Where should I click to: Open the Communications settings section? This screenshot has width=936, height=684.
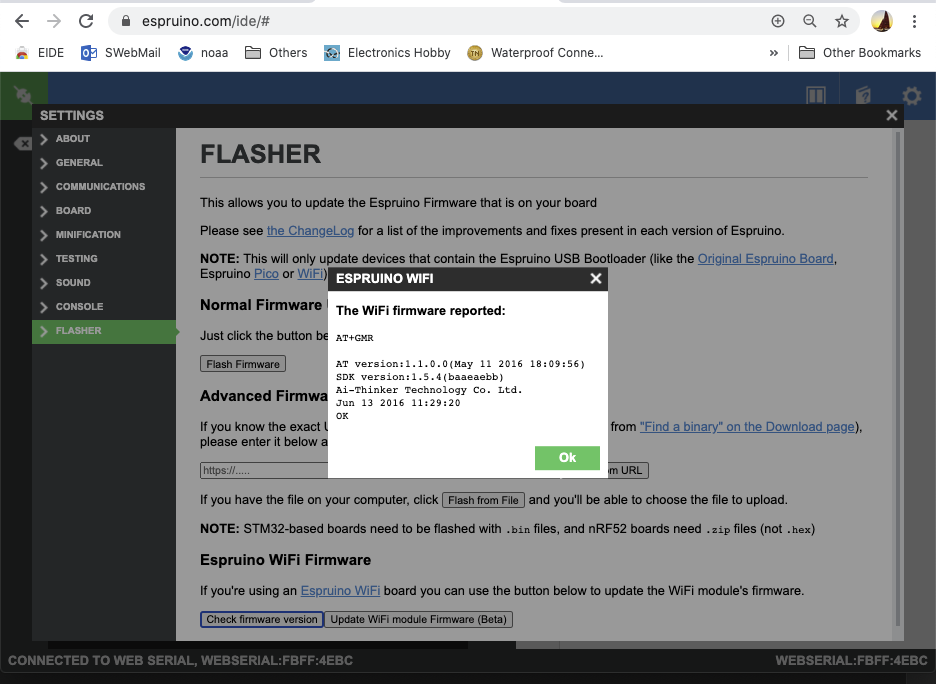coord(104,186)
